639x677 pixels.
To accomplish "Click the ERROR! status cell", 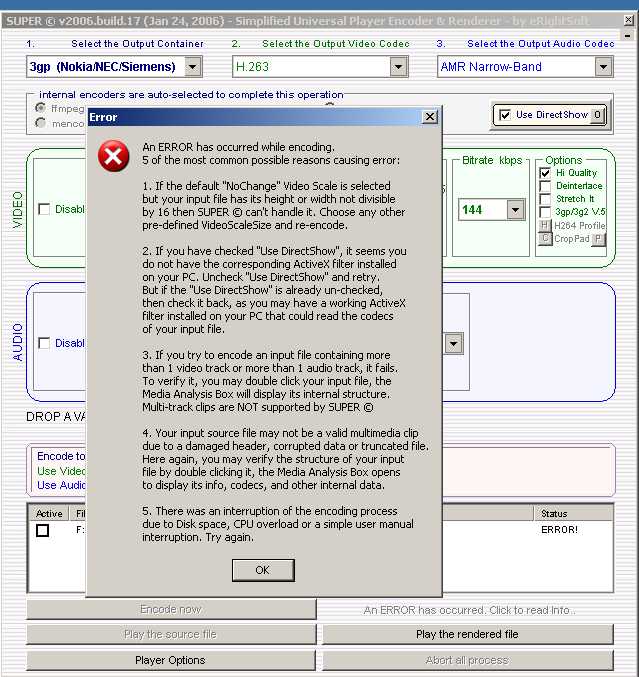I will coord(559,530).
